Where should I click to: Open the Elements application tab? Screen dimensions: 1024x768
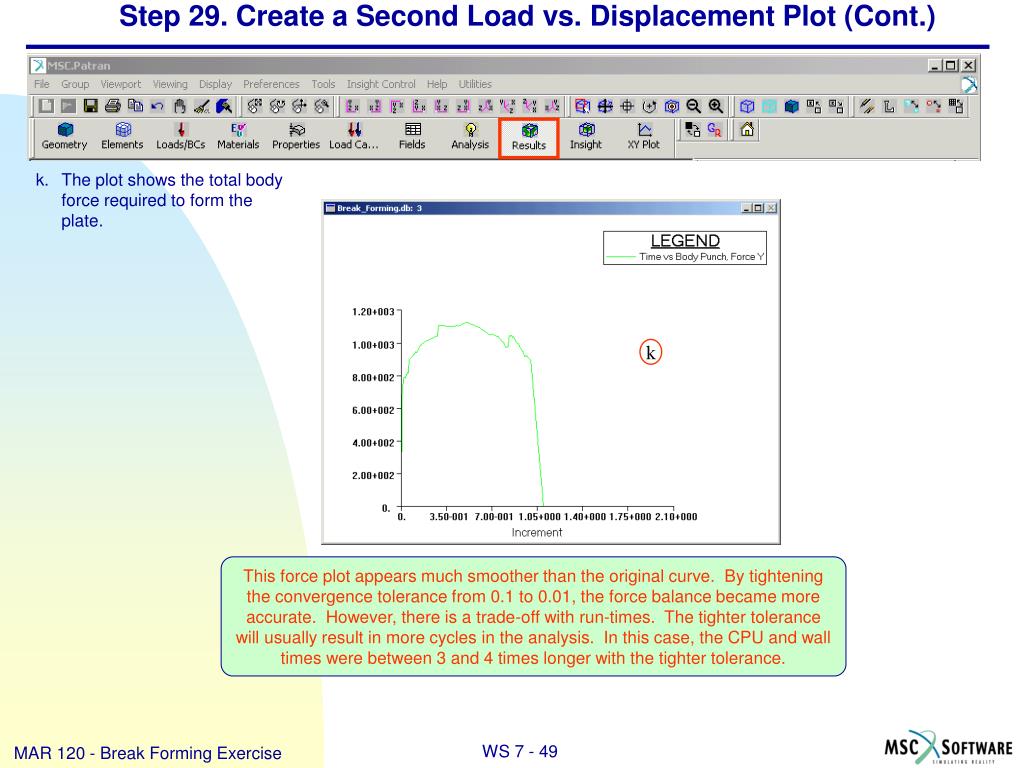[122, 136]
